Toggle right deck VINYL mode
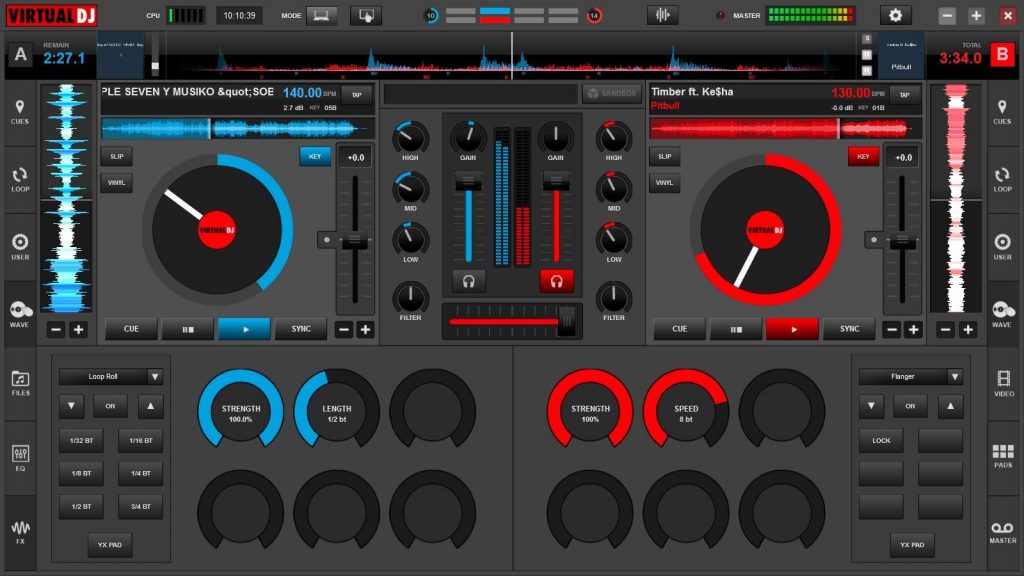The height and width of the screenshot is (576, 1024). [665, 183]
